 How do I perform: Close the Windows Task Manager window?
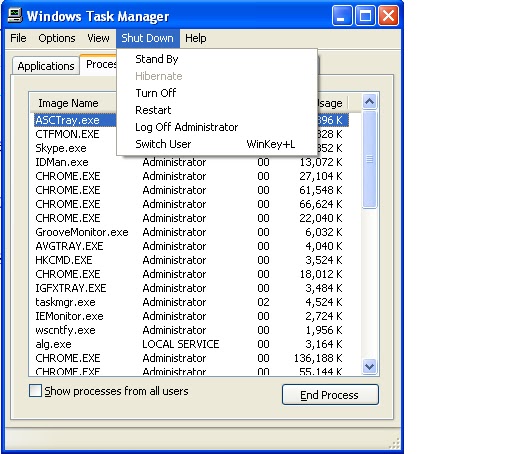click(388, 15)
